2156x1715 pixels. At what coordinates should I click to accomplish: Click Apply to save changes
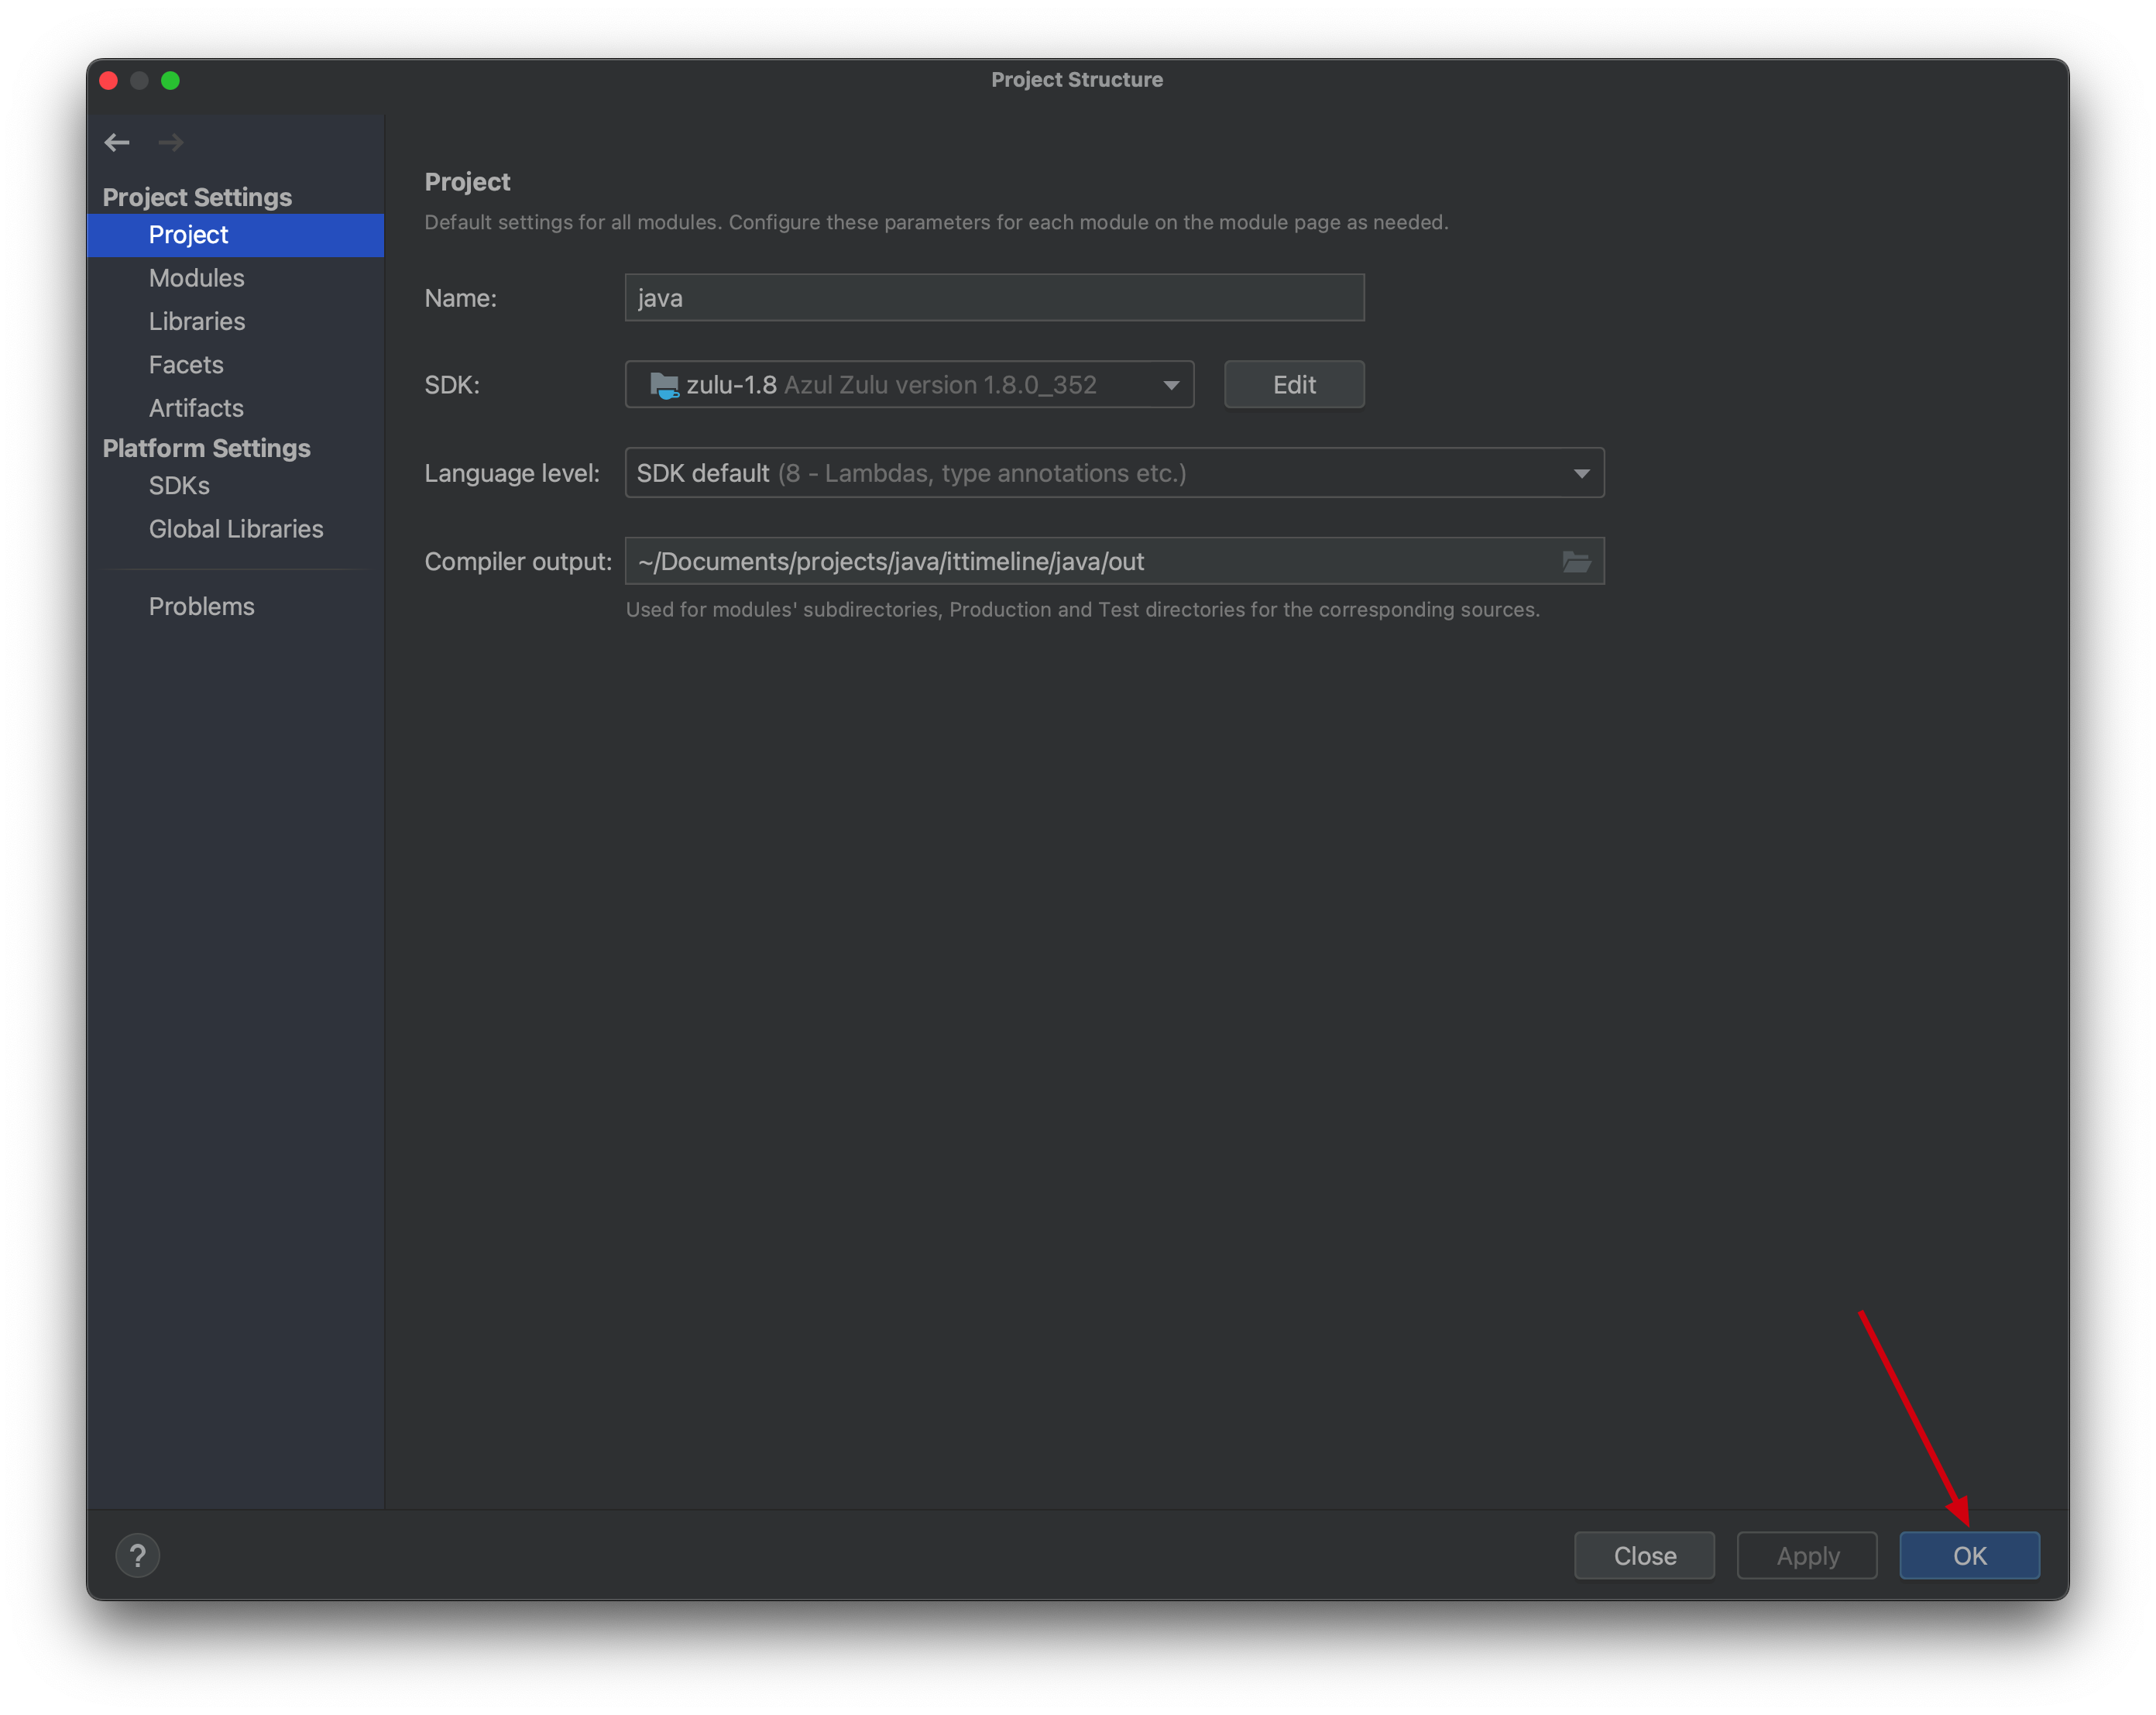tap(1806, 1554)
